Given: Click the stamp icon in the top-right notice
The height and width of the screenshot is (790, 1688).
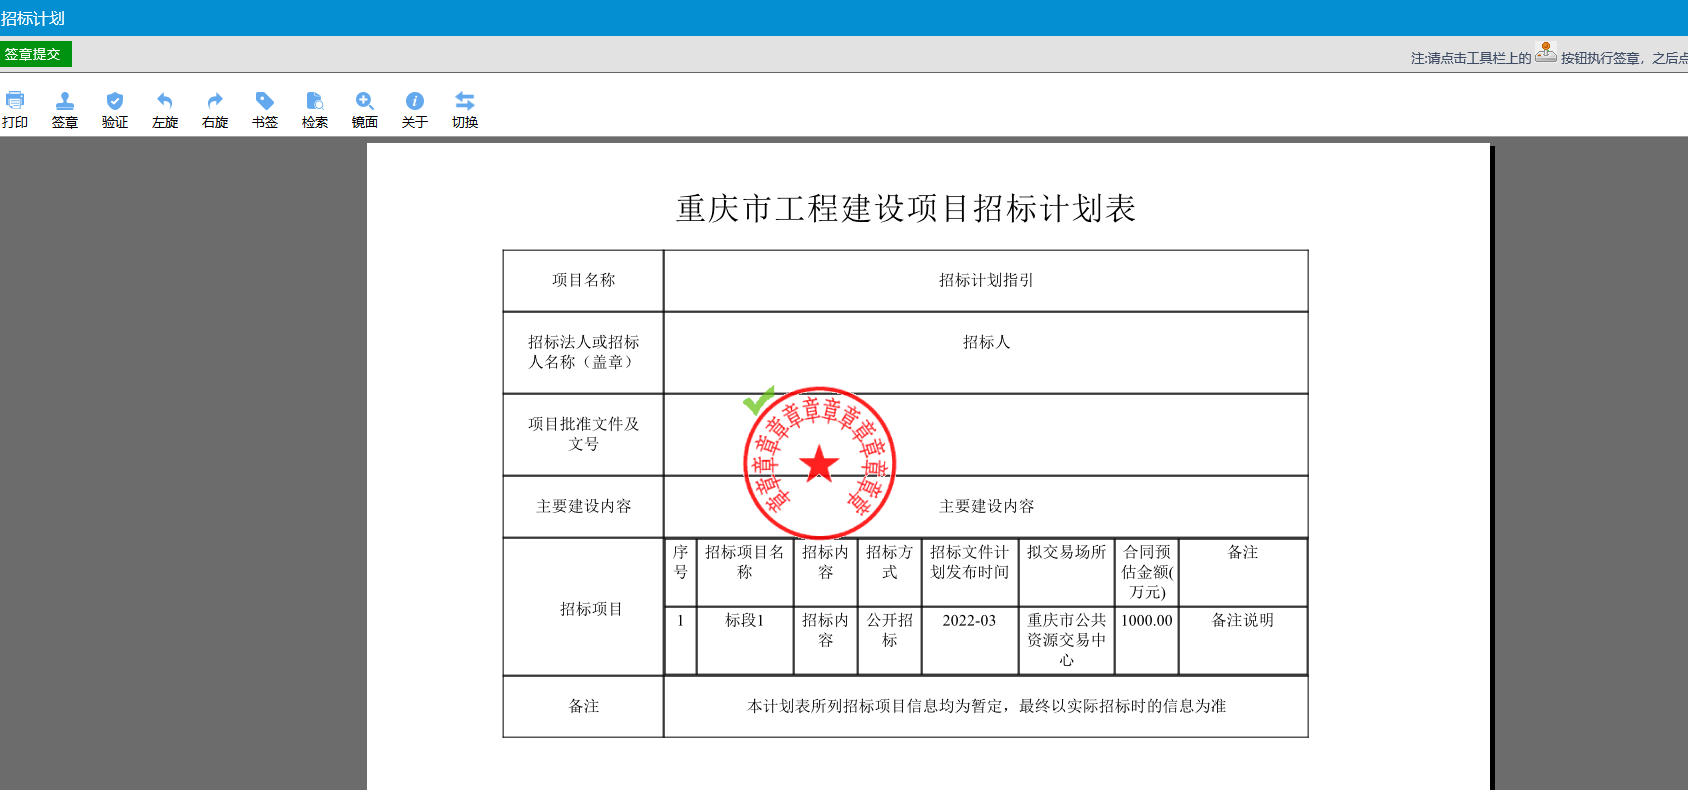Looking at the screenshot, I should pos(1546,53).
